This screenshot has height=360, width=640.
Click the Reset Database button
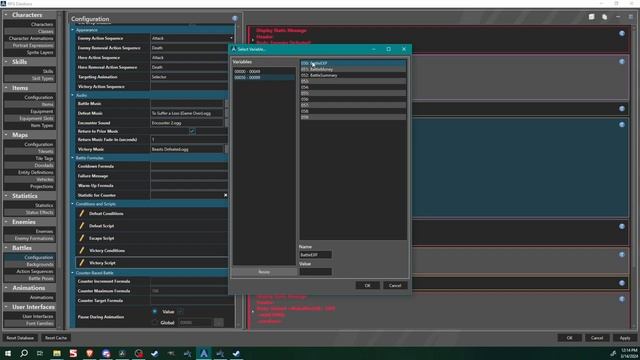[x=20, y=338]
